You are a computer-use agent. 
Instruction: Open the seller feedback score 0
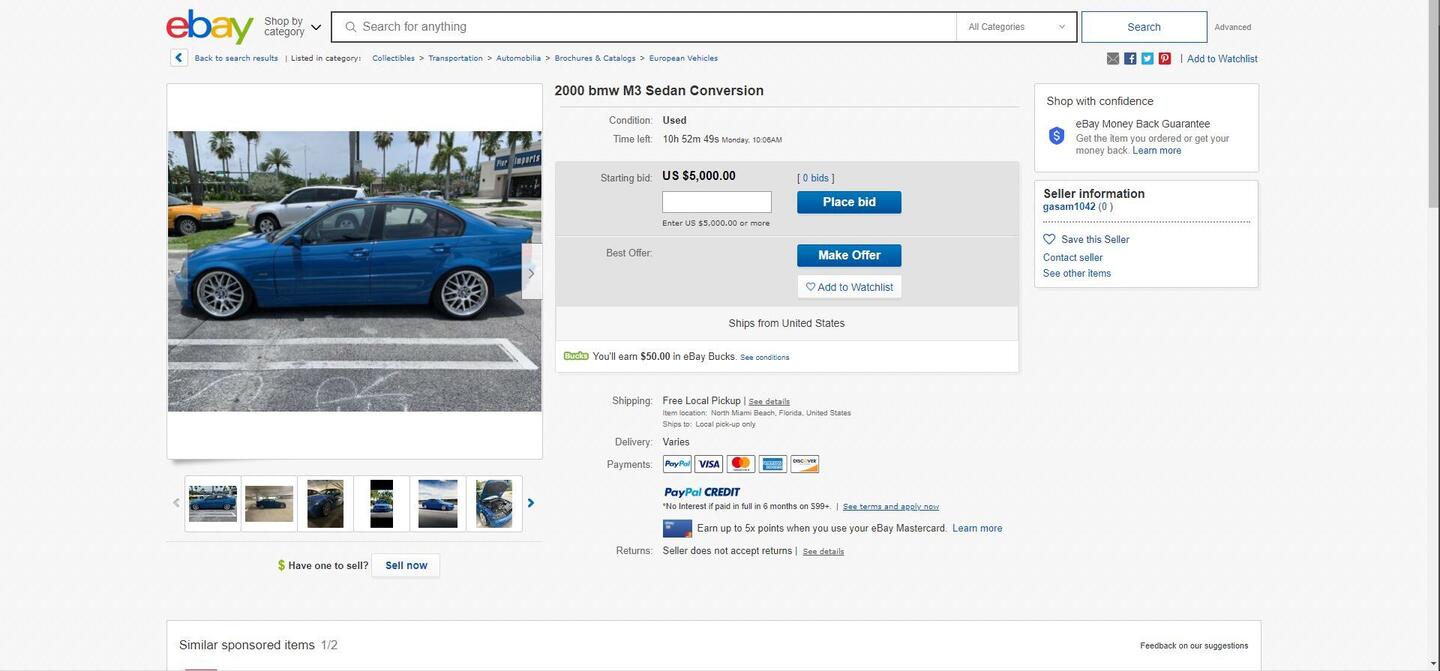tap(1105, 207)
